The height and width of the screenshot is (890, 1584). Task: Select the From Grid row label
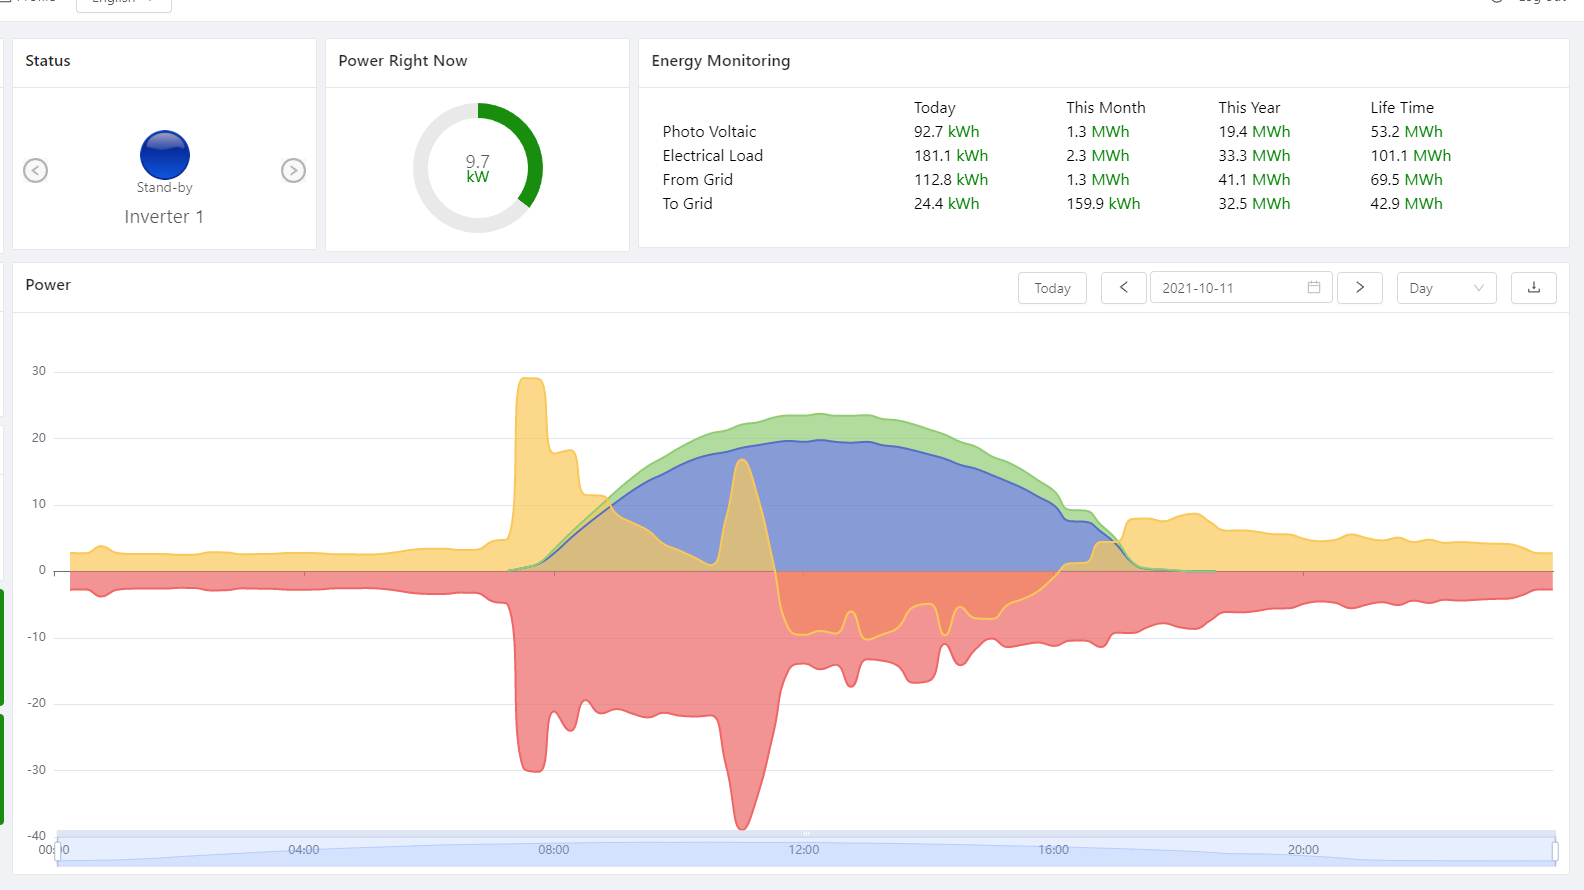point(697,180)
